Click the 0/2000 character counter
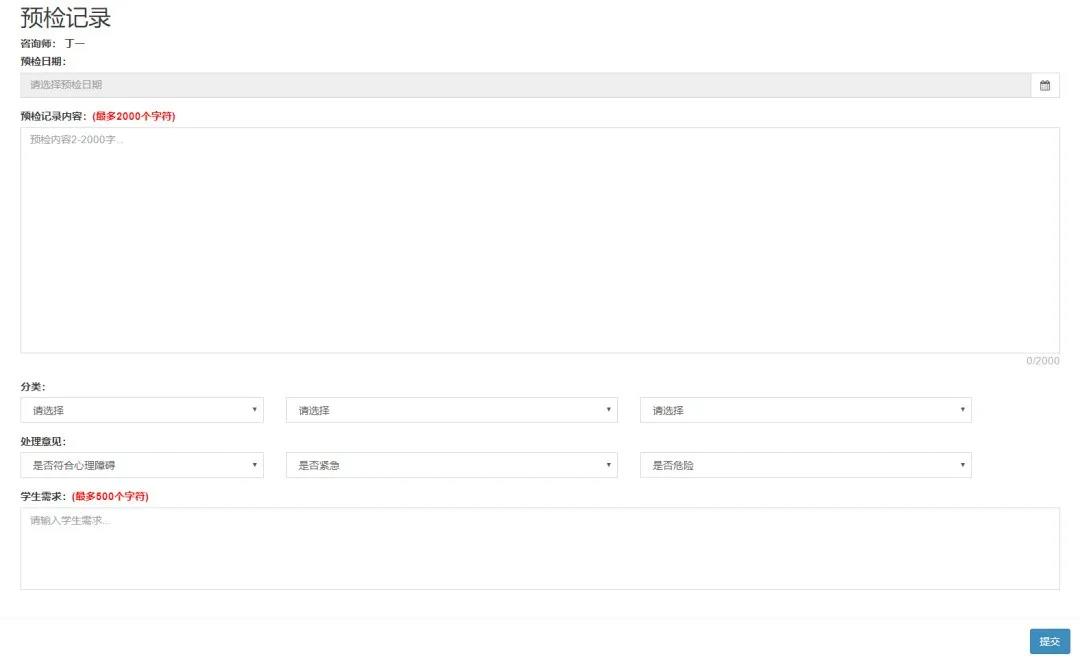 pos(1042,361)
